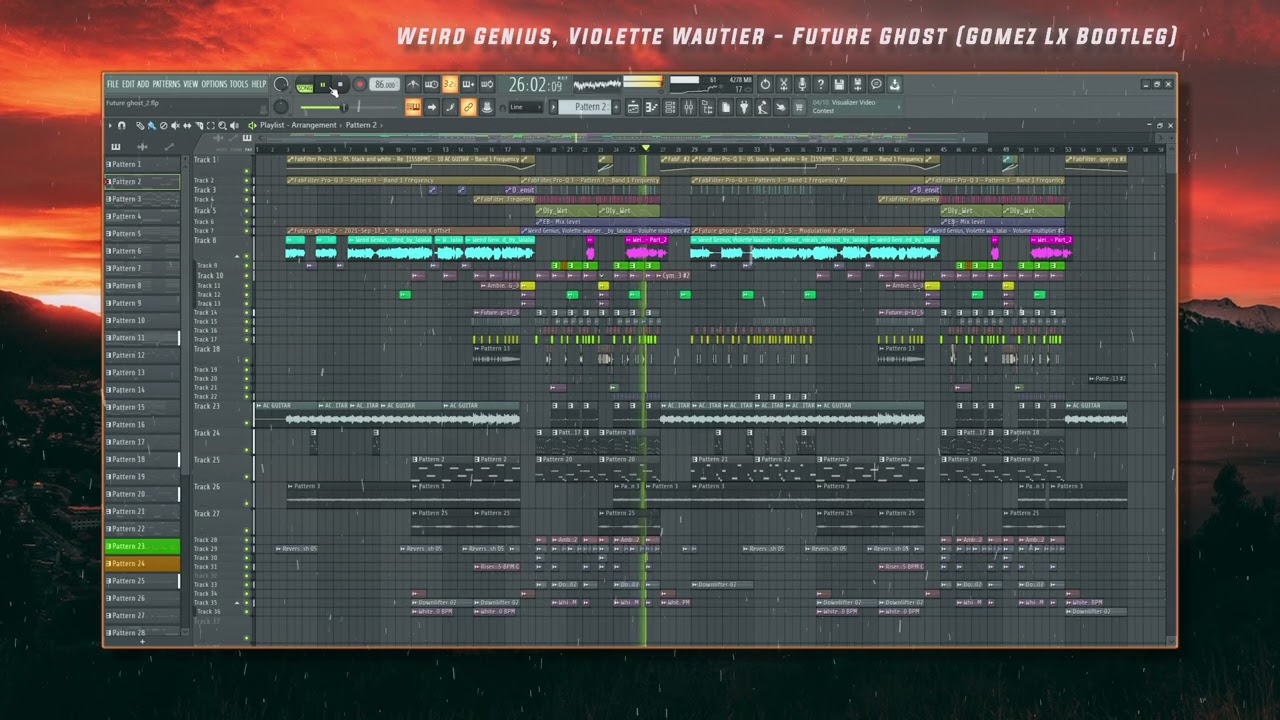Viewport: 1280px width, 720px height.
Task: Click the 86.000 tempo field
Action: 385,84
